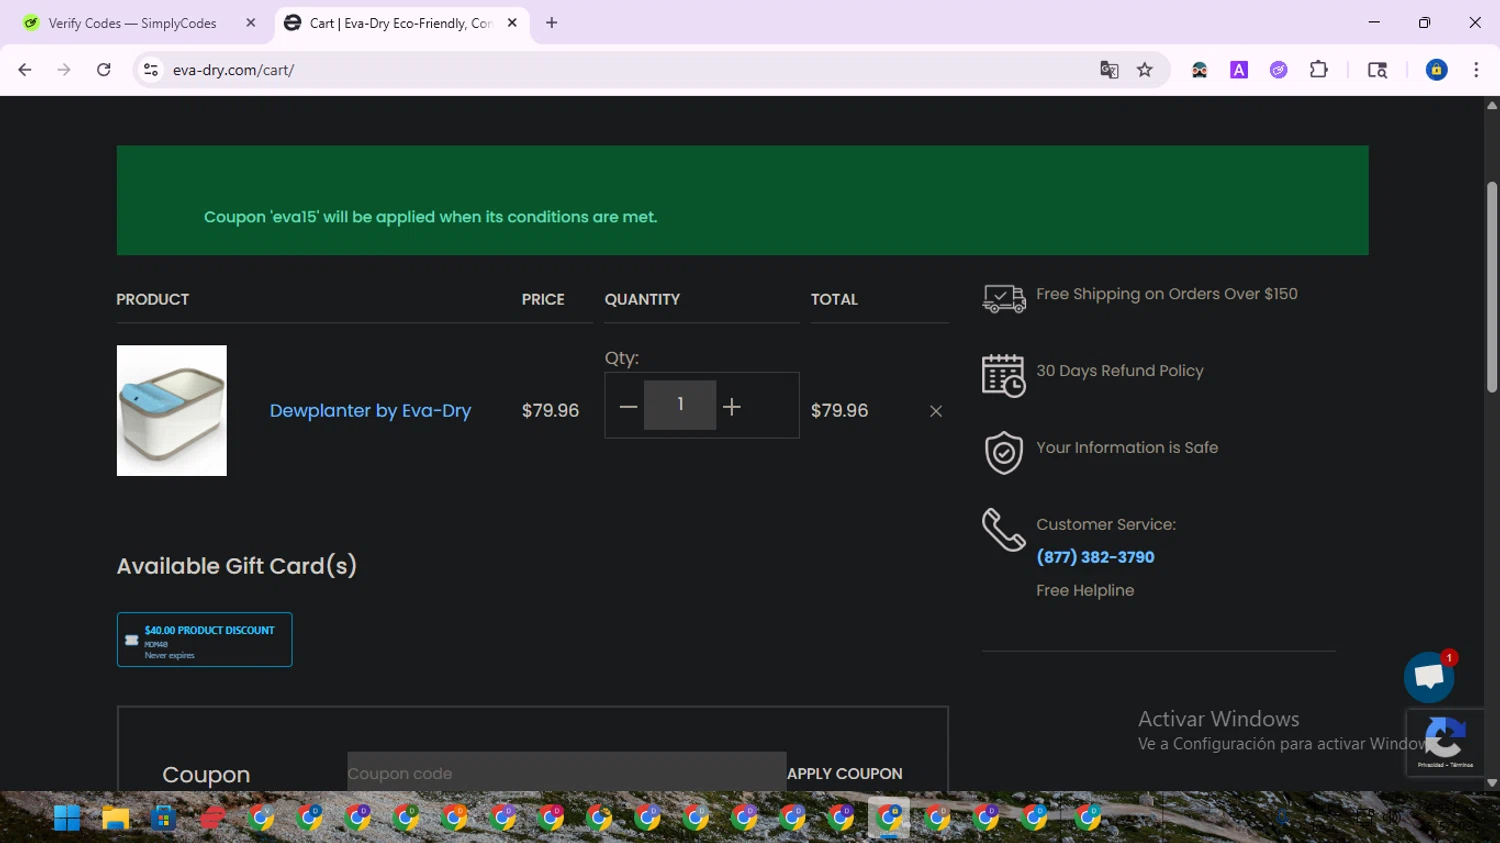Go back to the previous page

point(25,70)
